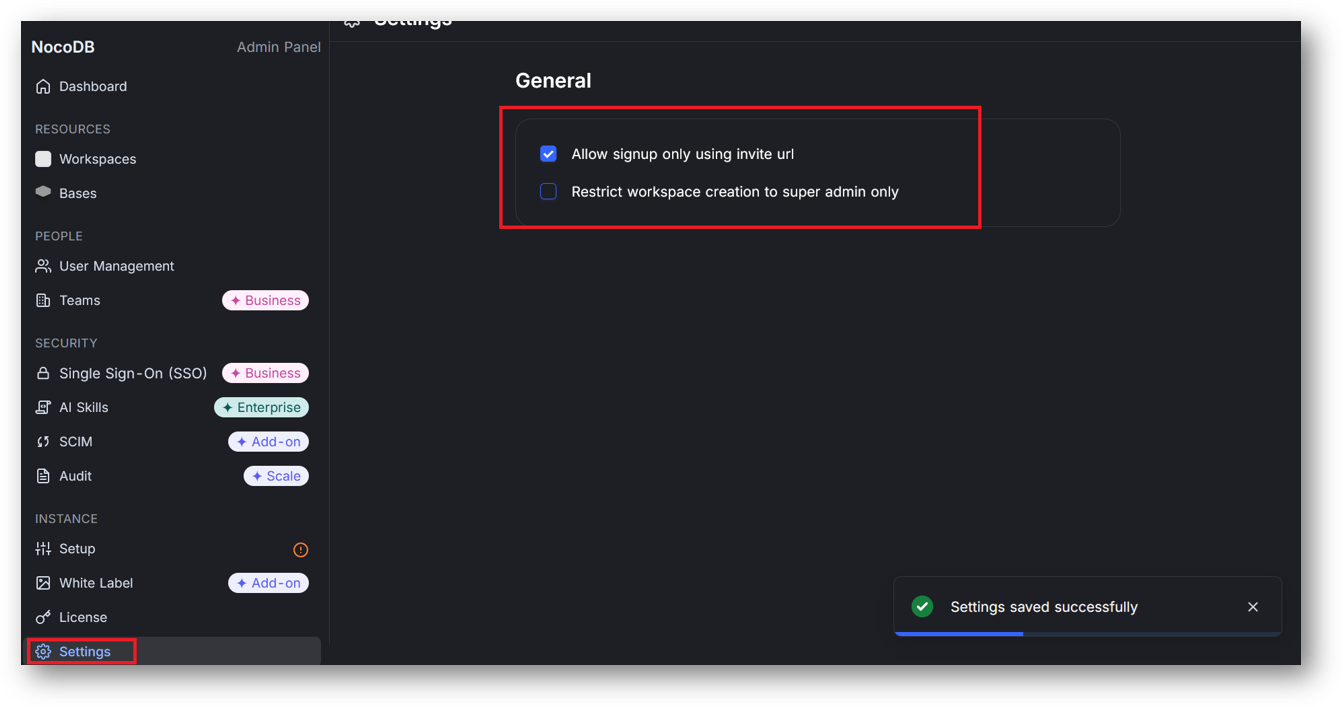The width and height of the screenshot is (1343, 707).
Task: Click the AI Skills icon
Action: [43, 407]
